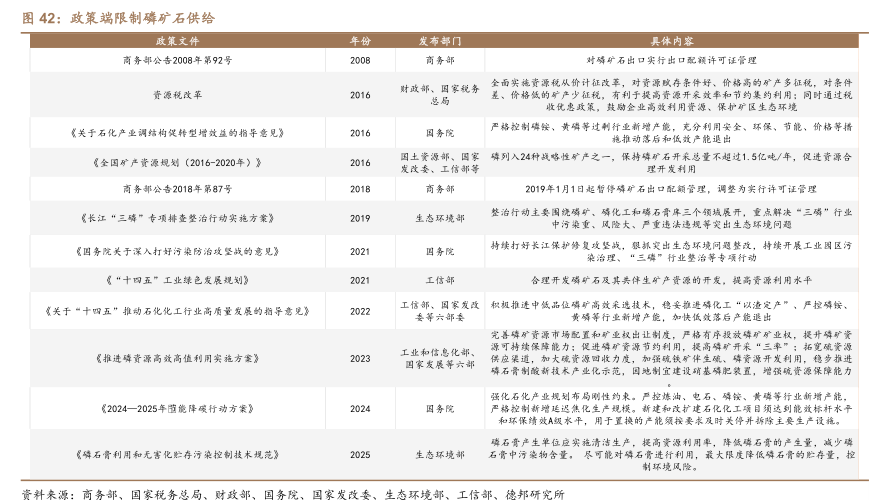Click the 政策文件 column header
Viewport: 886px width, 500px height.
coord(177,42)
